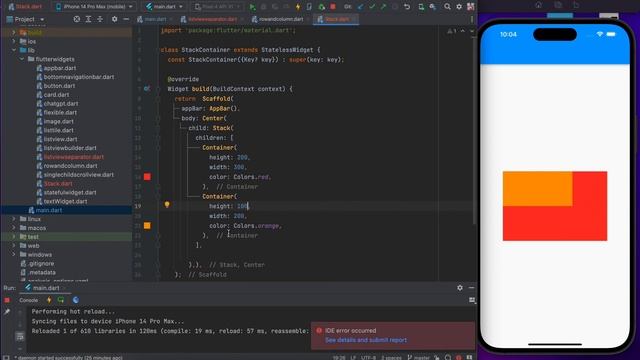Click the orange box in iPhone simulator
The image size is (640, 360).
click(537, 189)
